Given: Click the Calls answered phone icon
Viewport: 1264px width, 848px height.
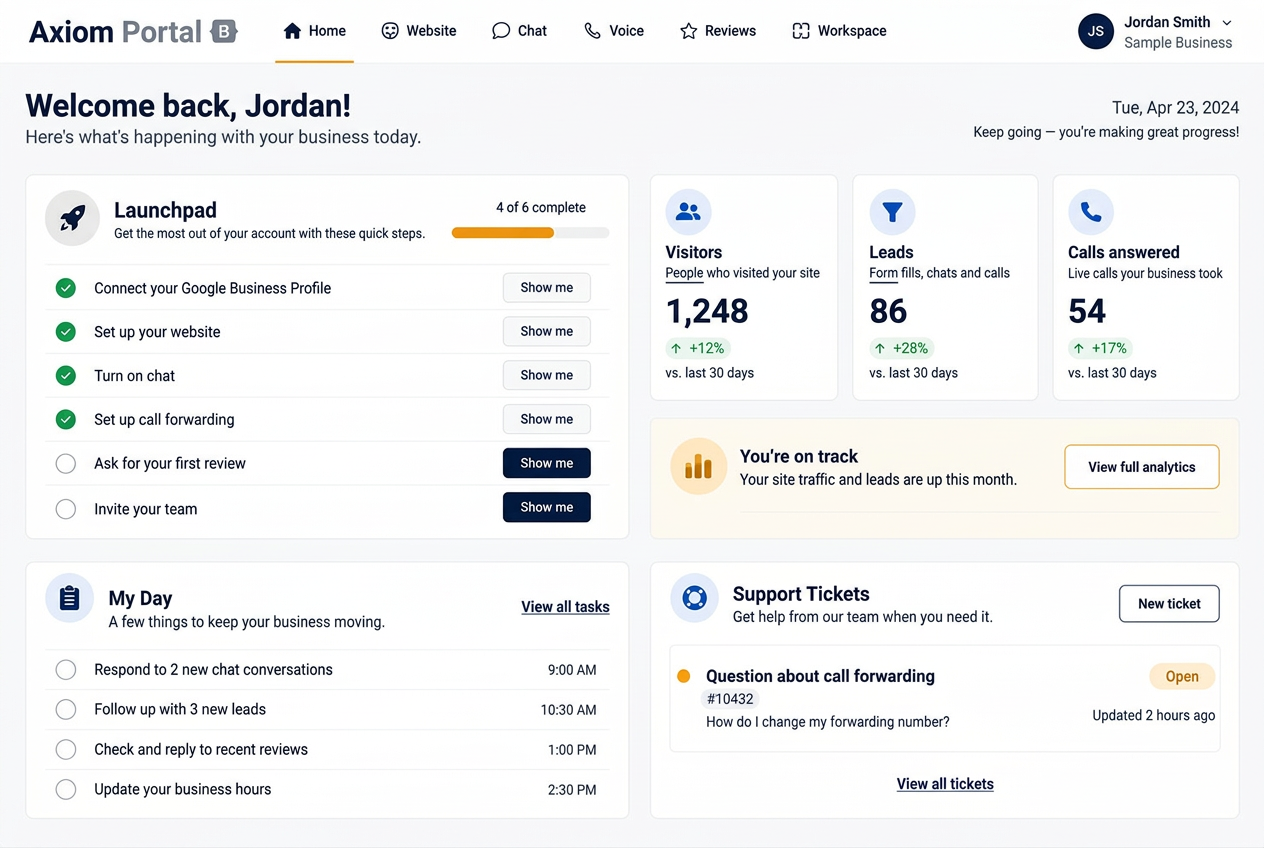Looking at the screenshot, I should (1091, 212).
